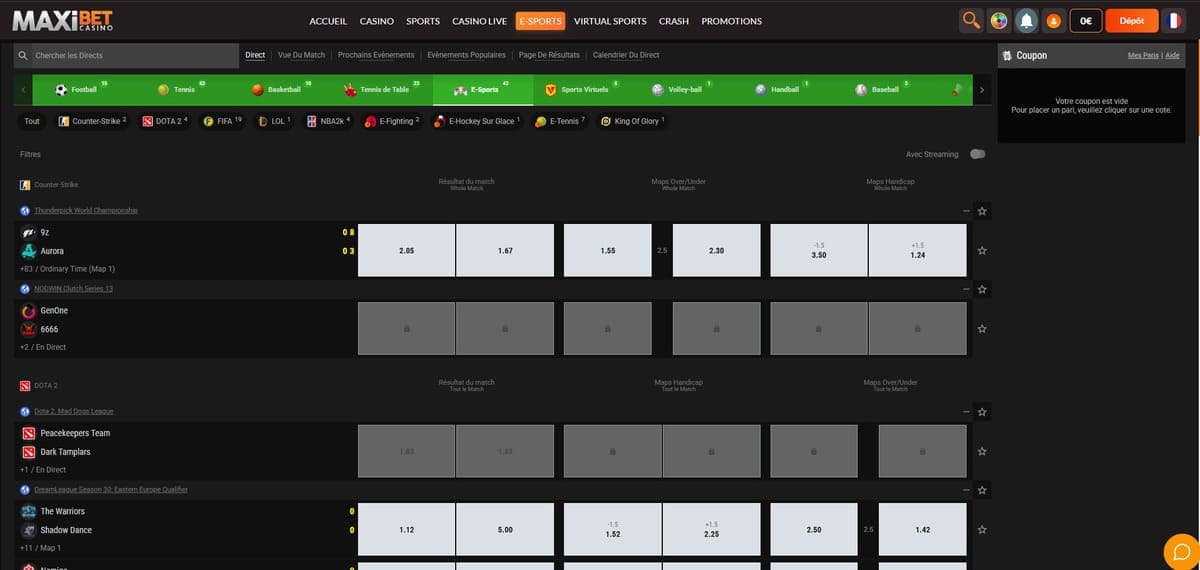
Task: Collapse Thunderpick World Championship league
Action: 966,211
